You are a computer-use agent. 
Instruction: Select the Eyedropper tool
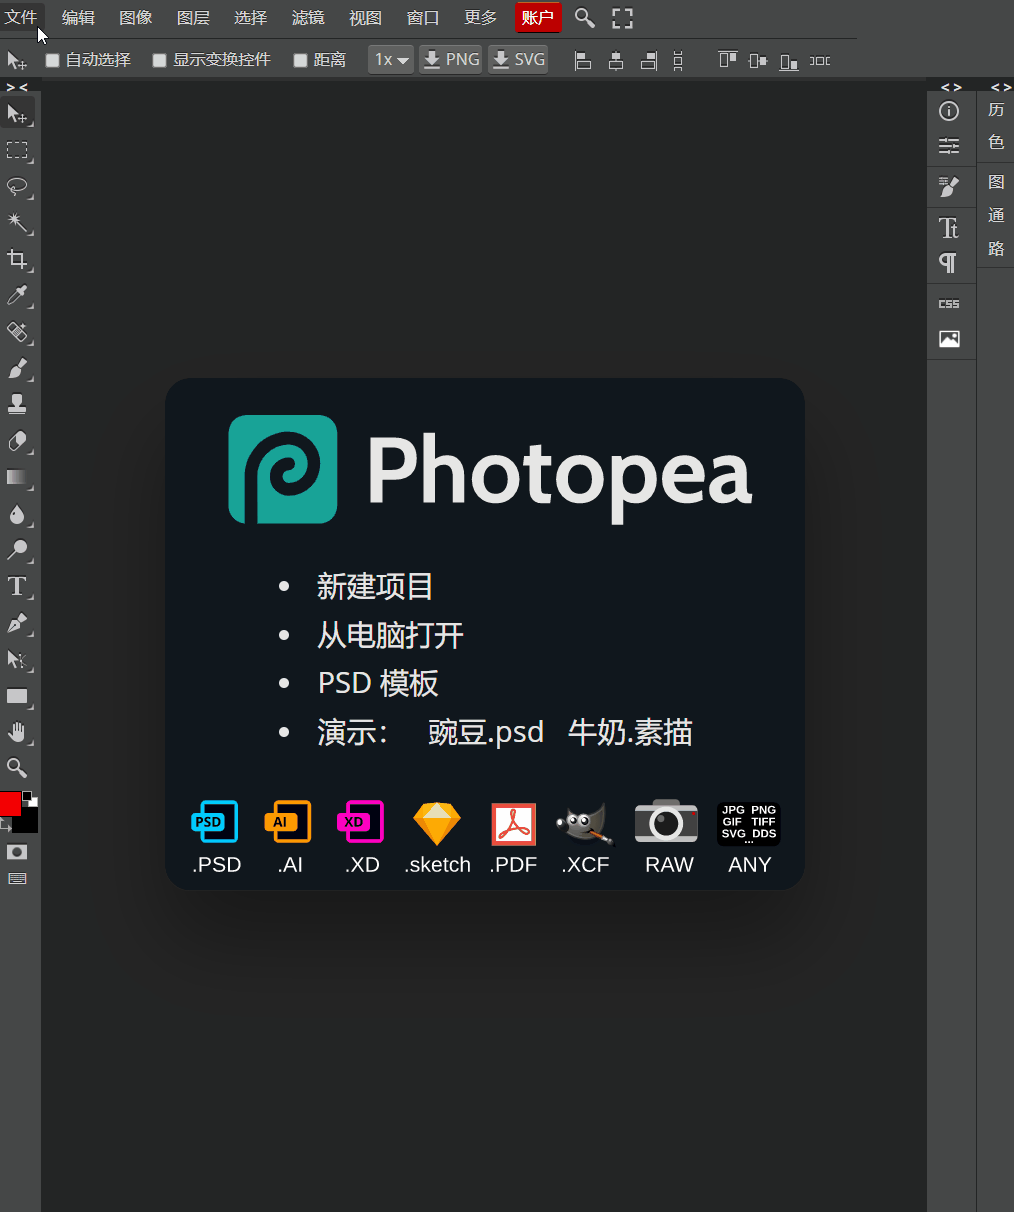tap(17, 295)
